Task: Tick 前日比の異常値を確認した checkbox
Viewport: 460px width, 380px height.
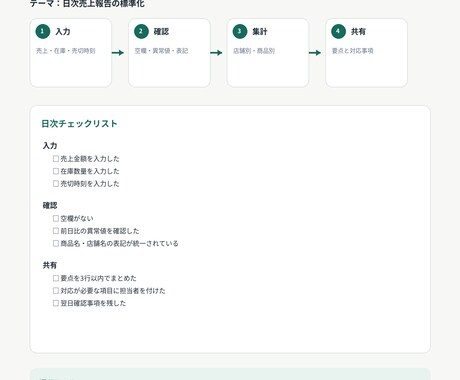Action: click(56, 231)
